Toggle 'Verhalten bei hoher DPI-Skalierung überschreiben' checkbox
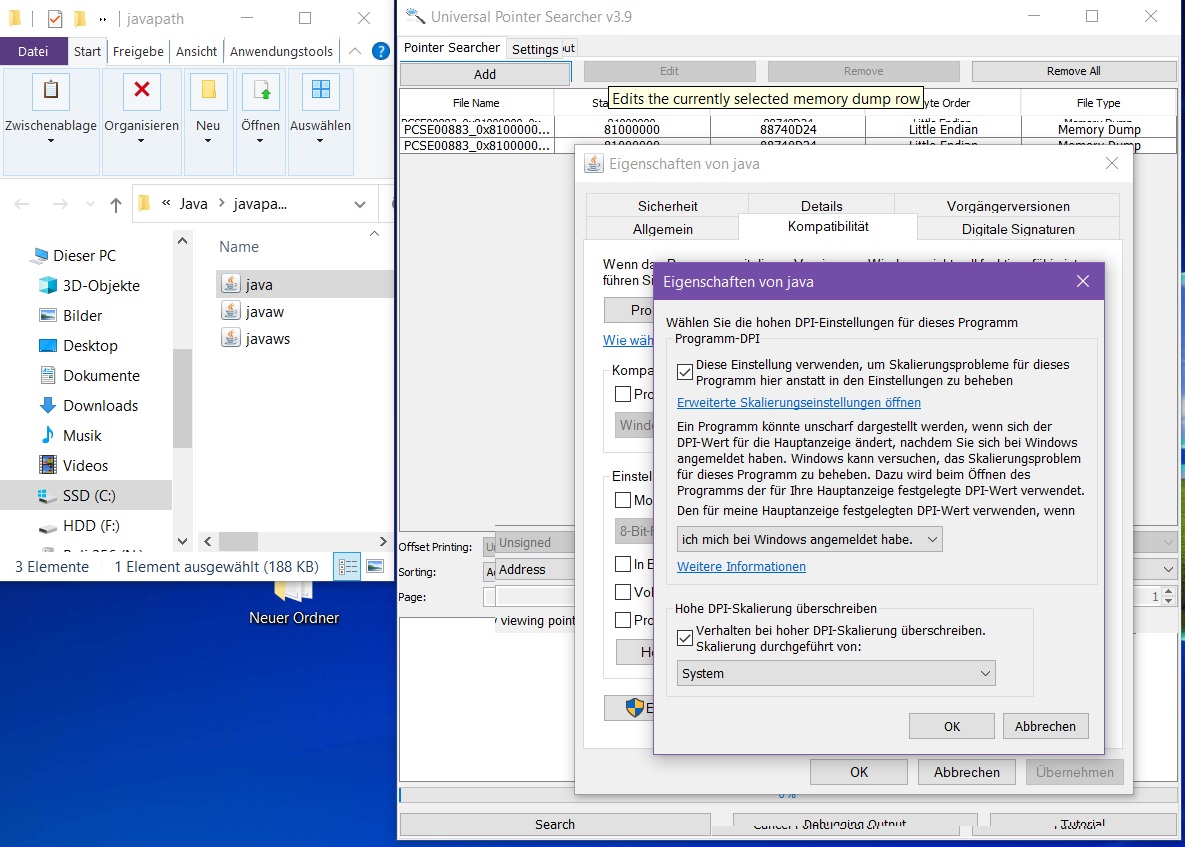This screenshot has width=1185, height=847. tap(685, 638)
